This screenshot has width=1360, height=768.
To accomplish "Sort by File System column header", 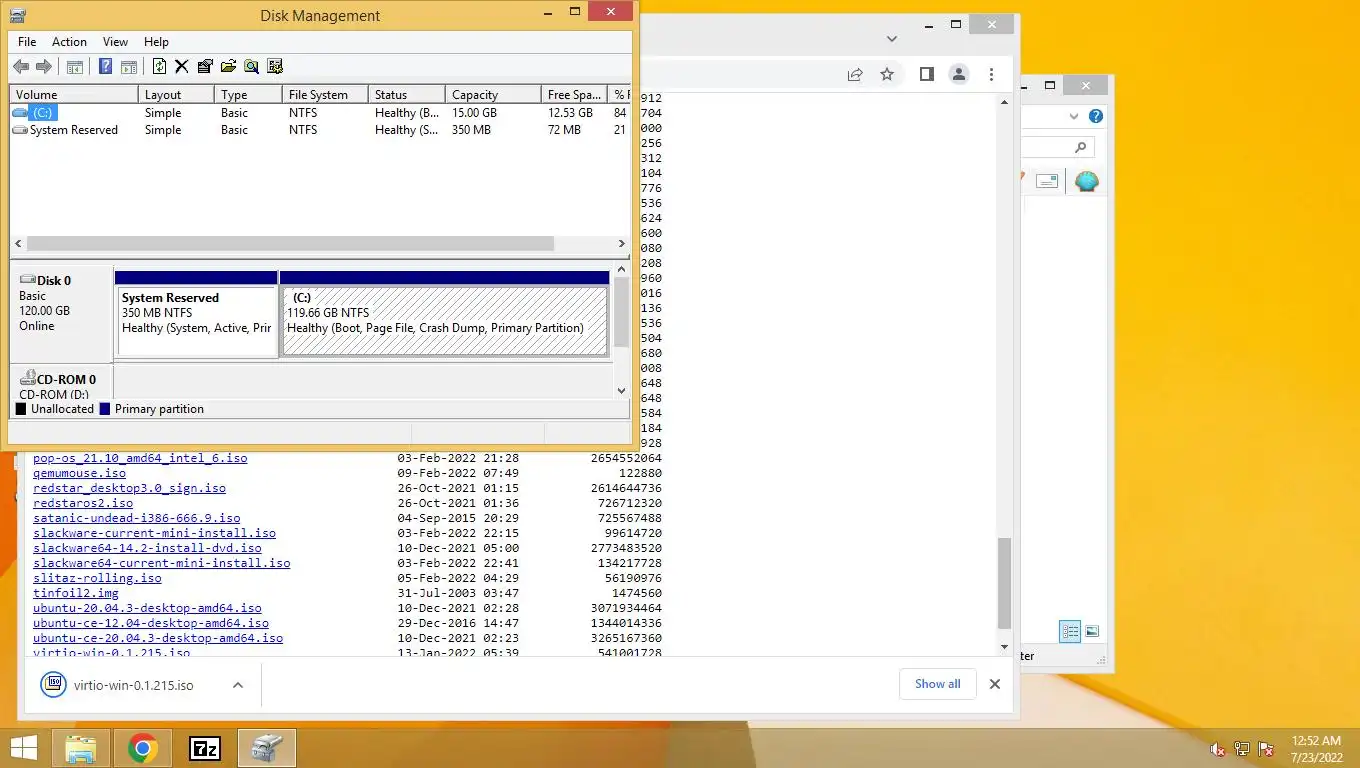I will point(325,94).
